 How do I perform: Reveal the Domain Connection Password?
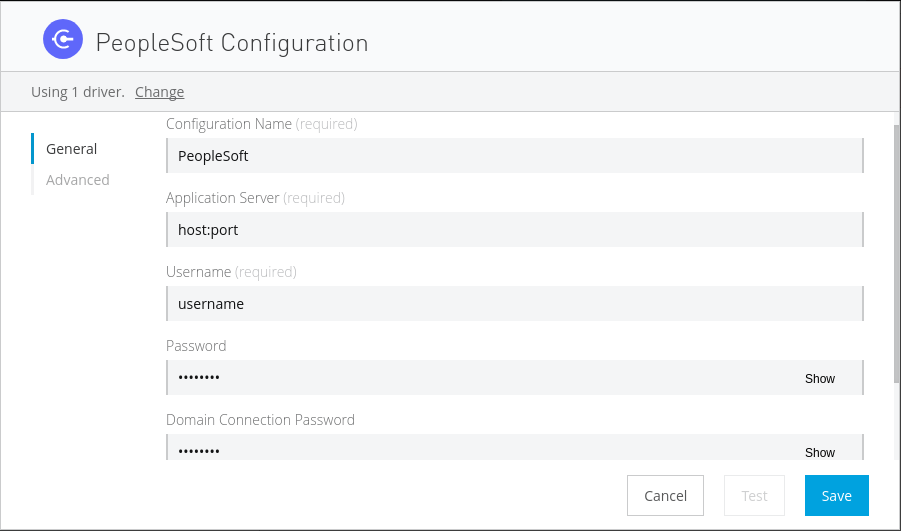tap(819, 452)
